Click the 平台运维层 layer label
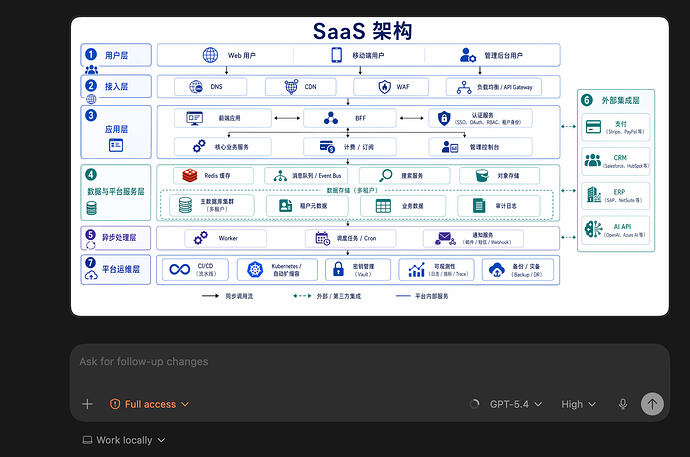The height and width of the screenshot is (457, 690). pos(121,269)
